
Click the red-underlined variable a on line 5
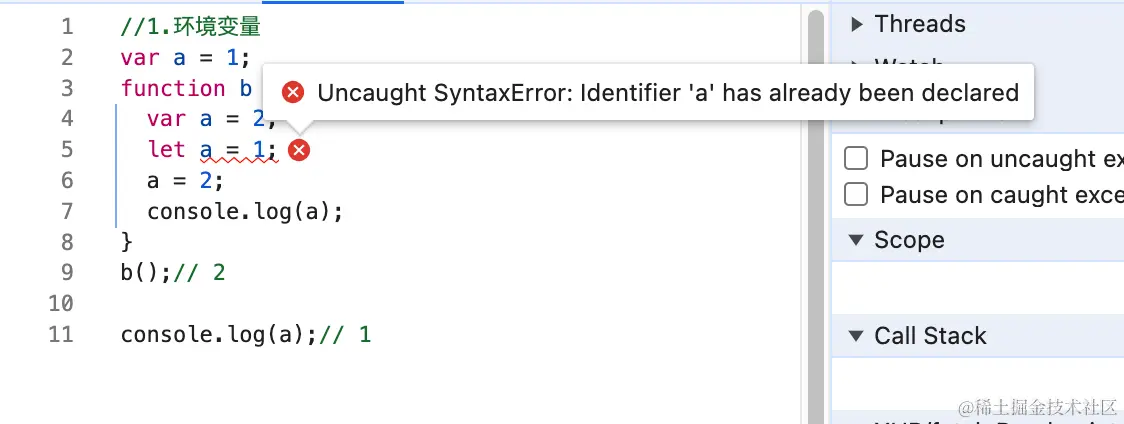click(x=206, y=150)
